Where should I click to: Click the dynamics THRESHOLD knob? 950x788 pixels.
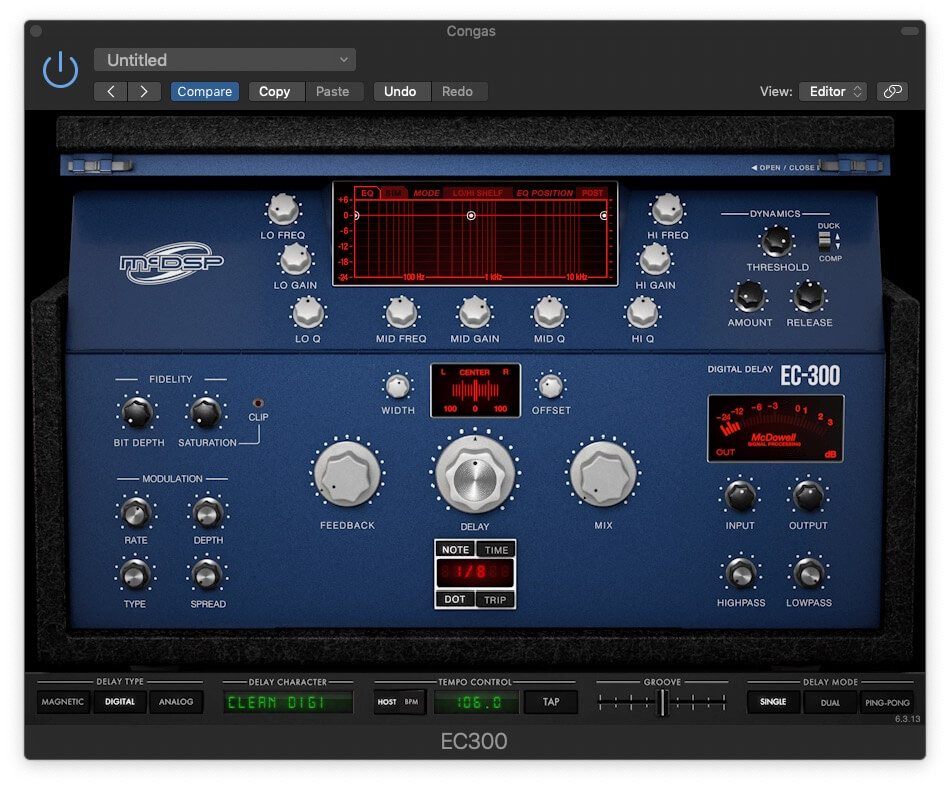[777, 242]
